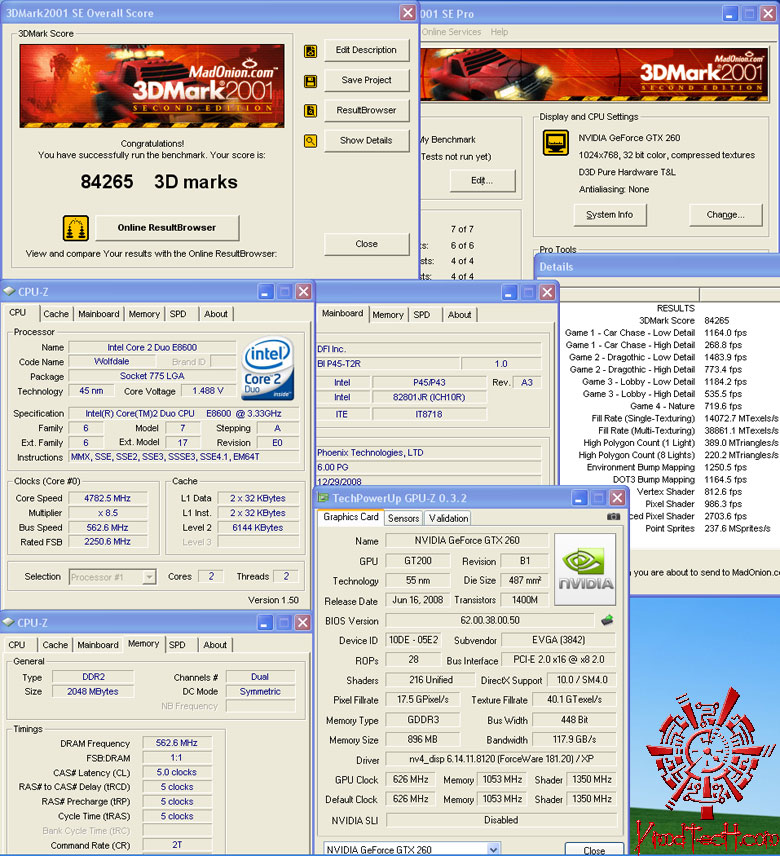Click the GPU-Z Name field NVIDIA GeForce GTX 260
Screen dimensions: 780x856
467,540
